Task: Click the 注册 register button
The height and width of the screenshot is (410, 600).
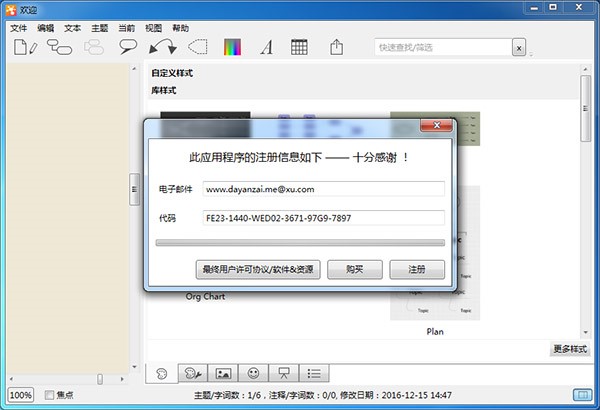Action: (x=417, y=270)
